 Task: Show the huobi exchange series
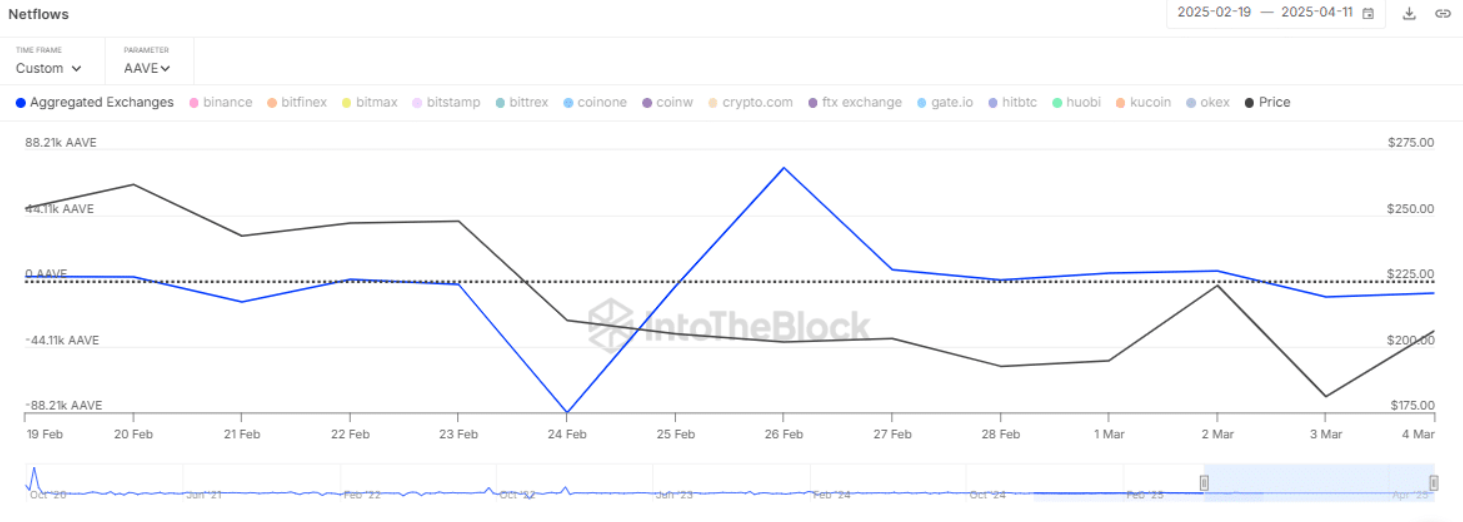point(1076,102)
